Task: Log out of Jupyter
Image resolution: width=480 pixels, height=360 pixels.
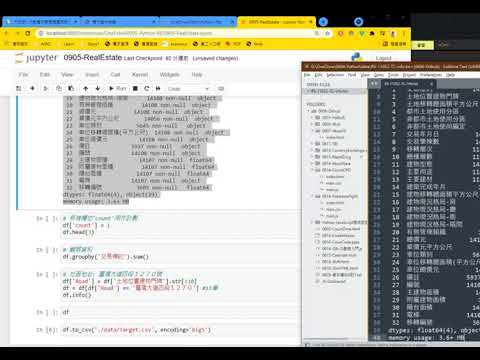Action: click(x=383, y=58)
